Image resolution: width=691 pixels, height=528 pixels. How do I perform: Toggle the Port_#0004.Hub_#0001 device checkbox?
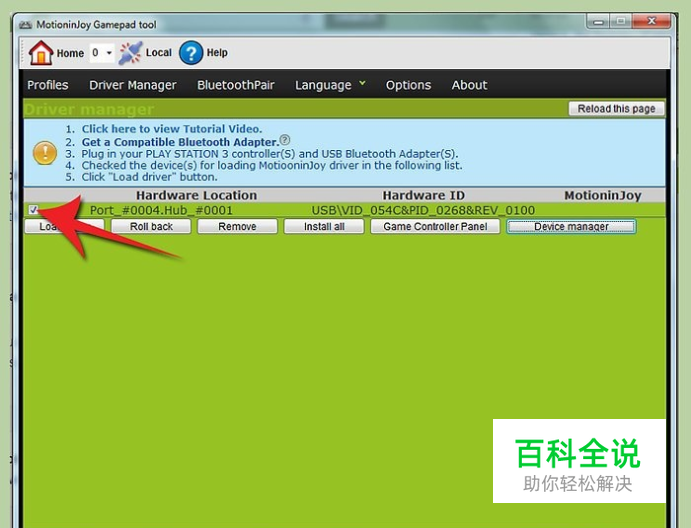pos(33,209)
